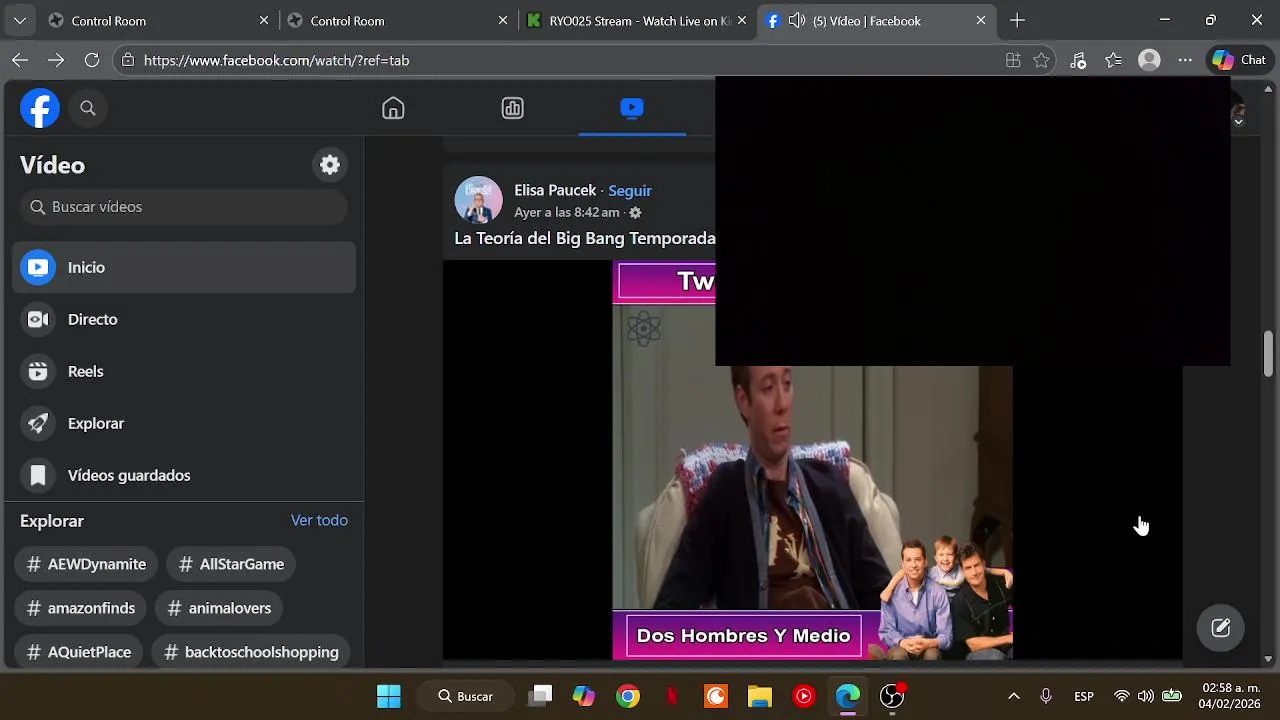Open the amazonfinds hashtag chip
This screenshot has height=720, width=1280.
tap(80, 608)
